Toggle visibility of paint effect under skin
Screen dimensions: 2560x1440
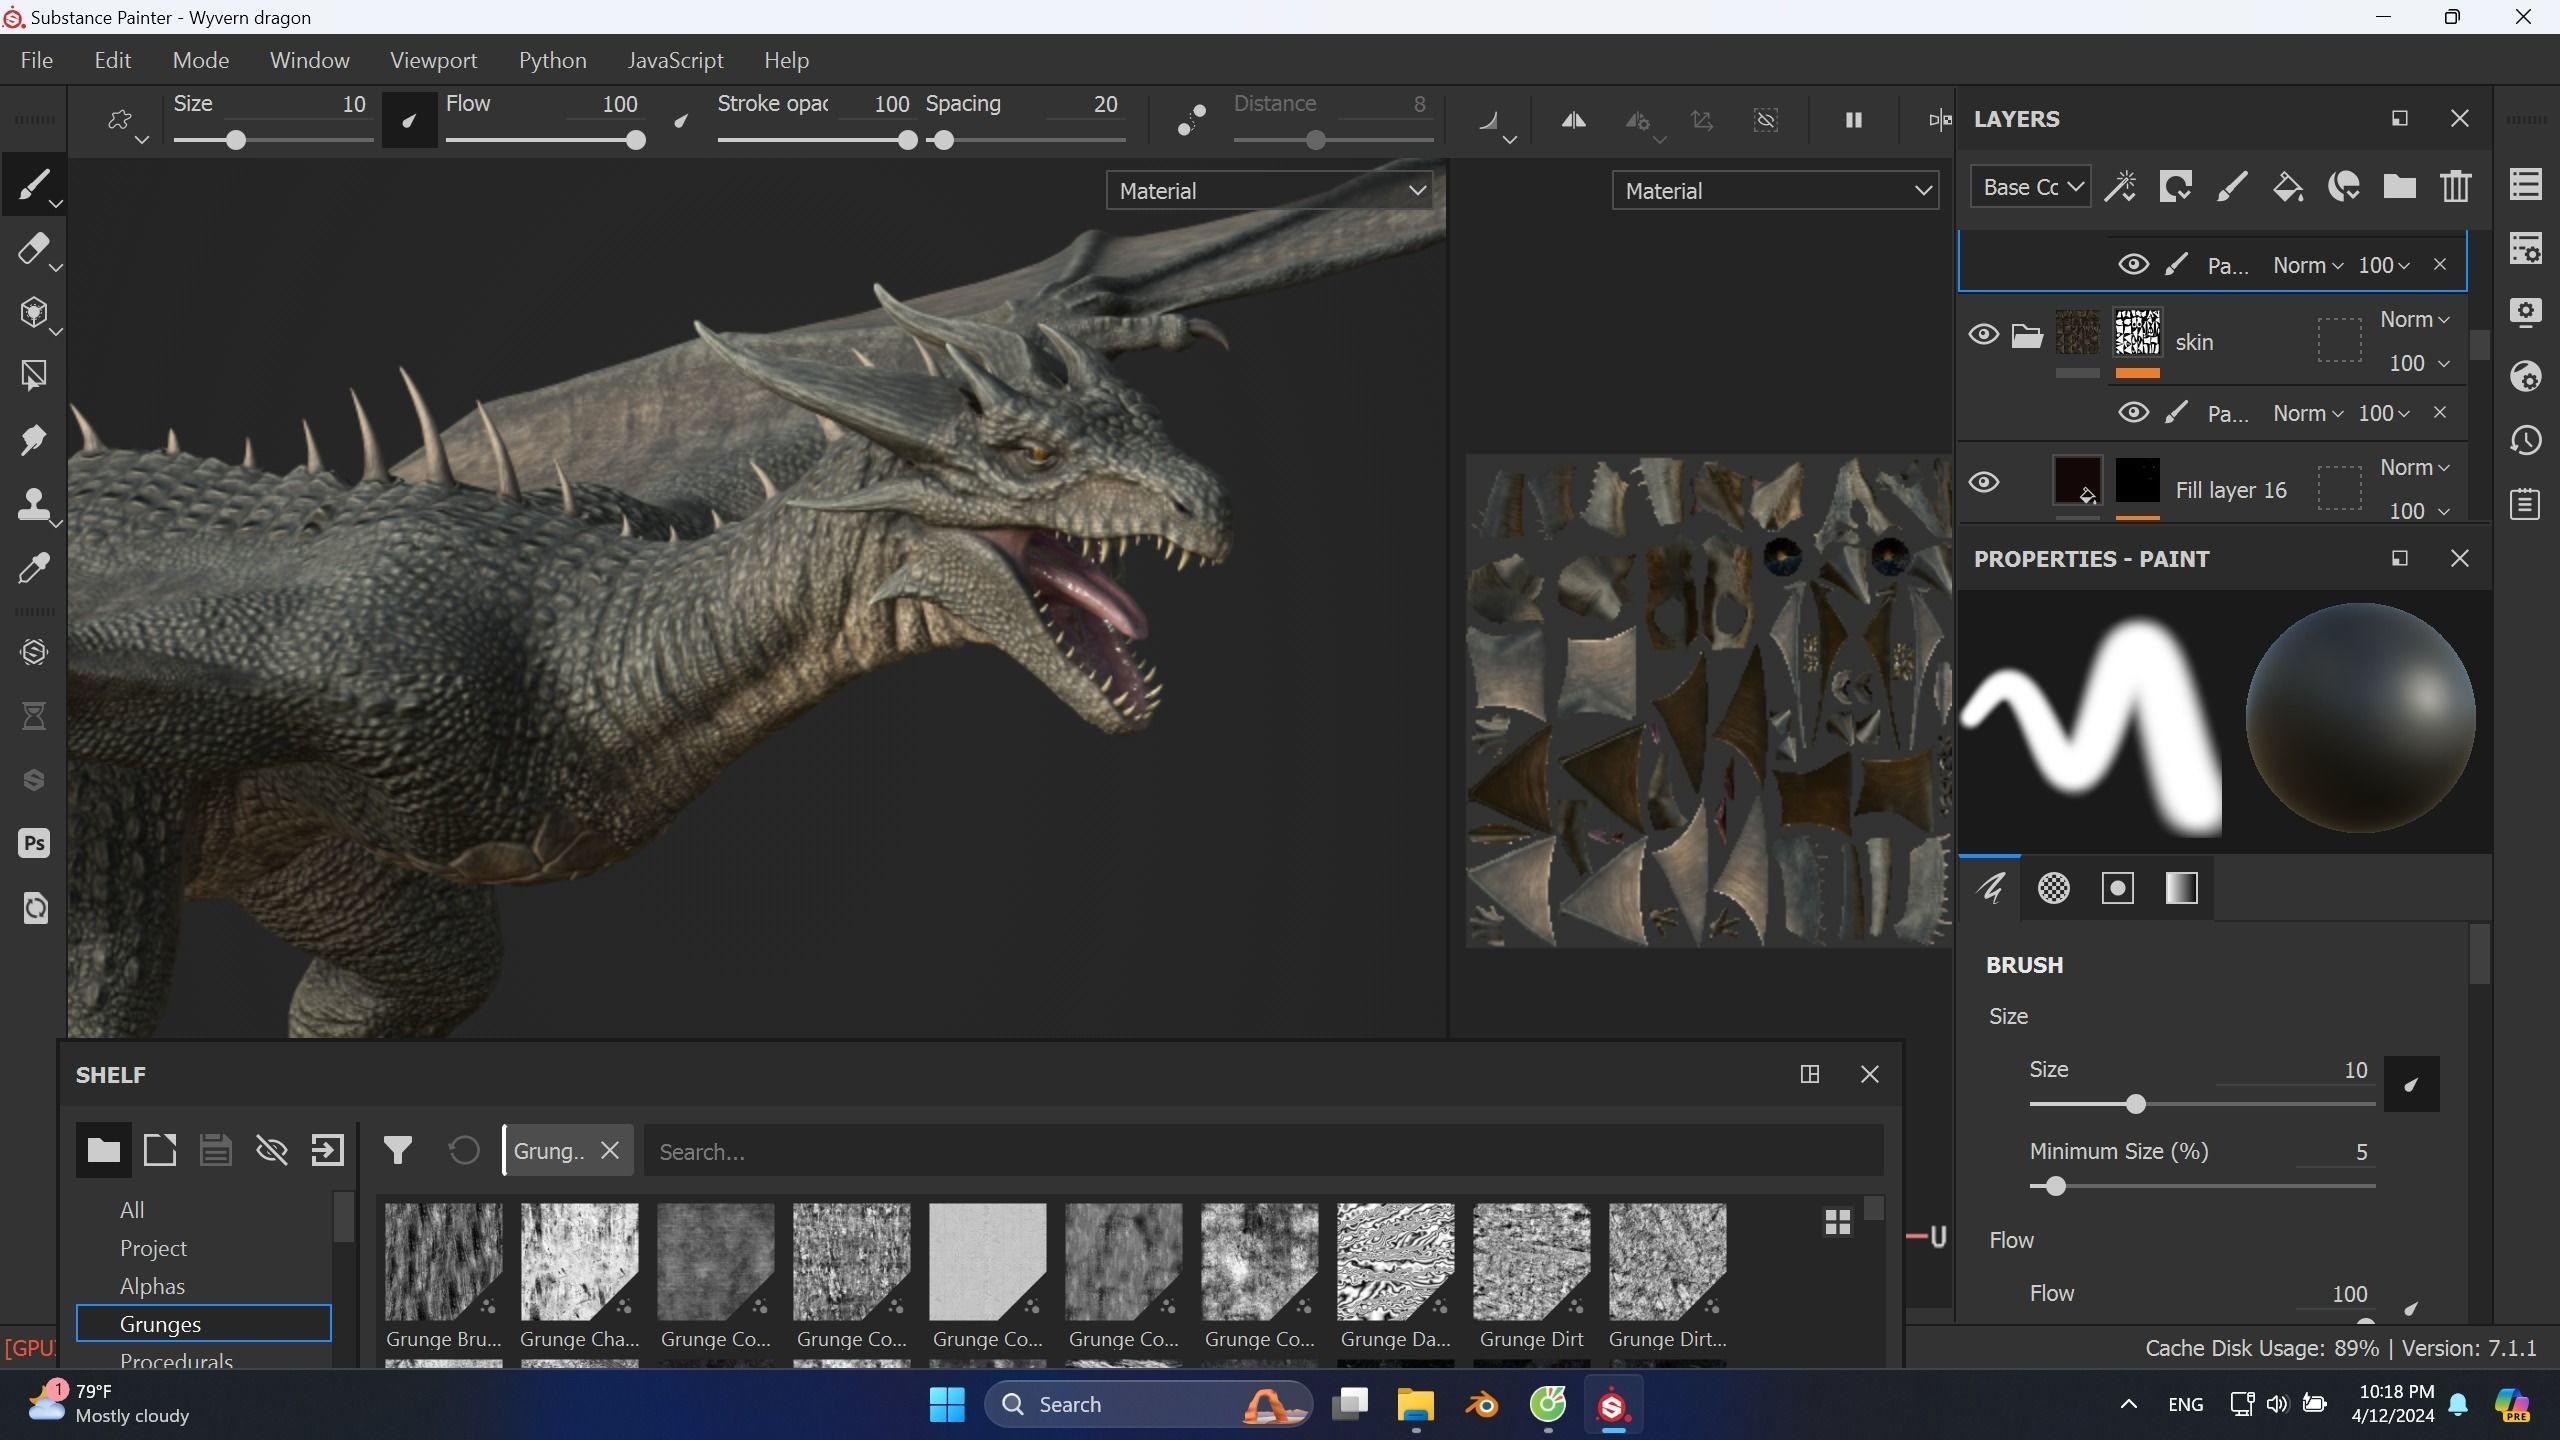click(2133, 413)
